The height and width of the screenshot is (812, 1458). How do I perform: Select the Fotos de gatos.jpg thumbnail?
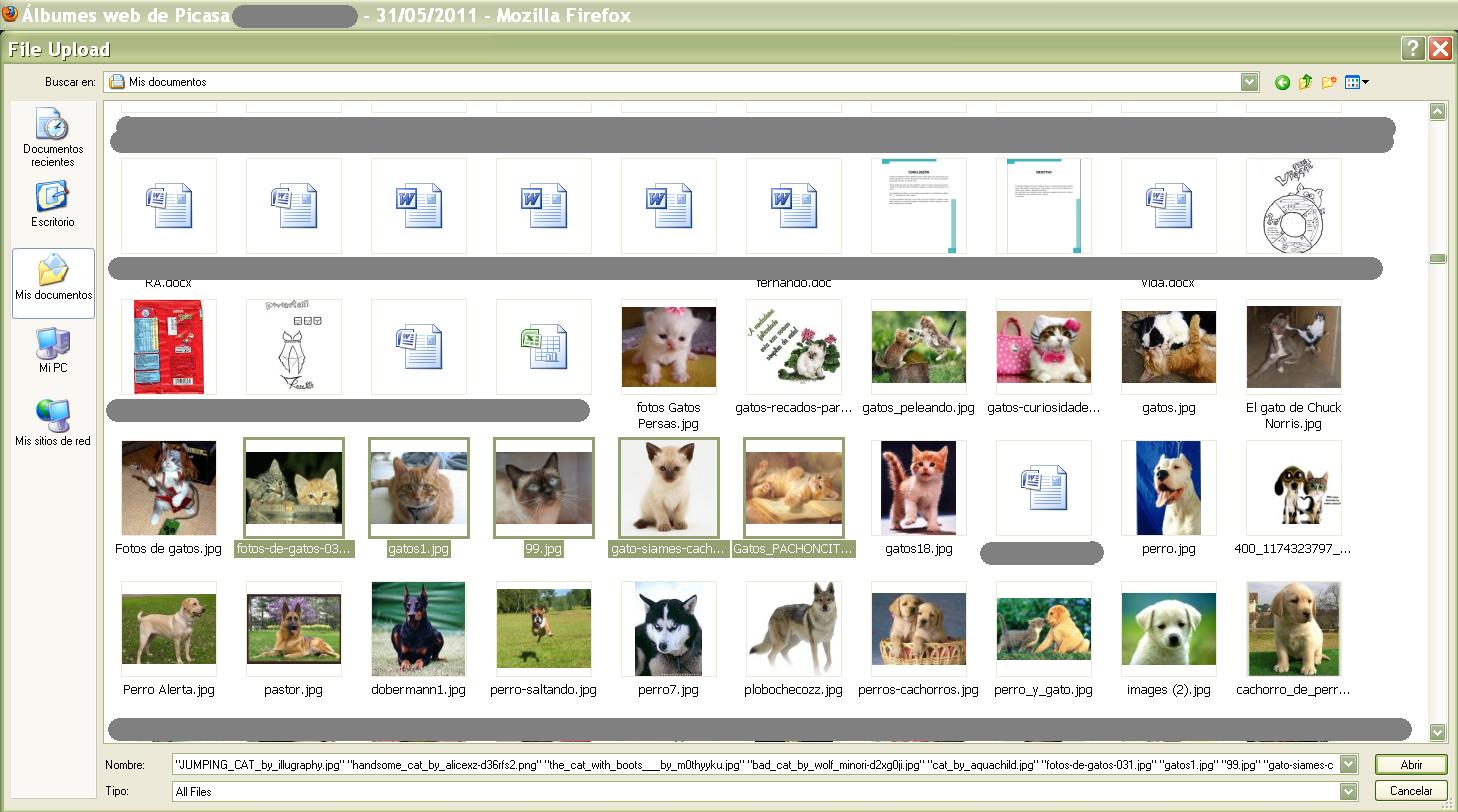(x=169, y=488)
